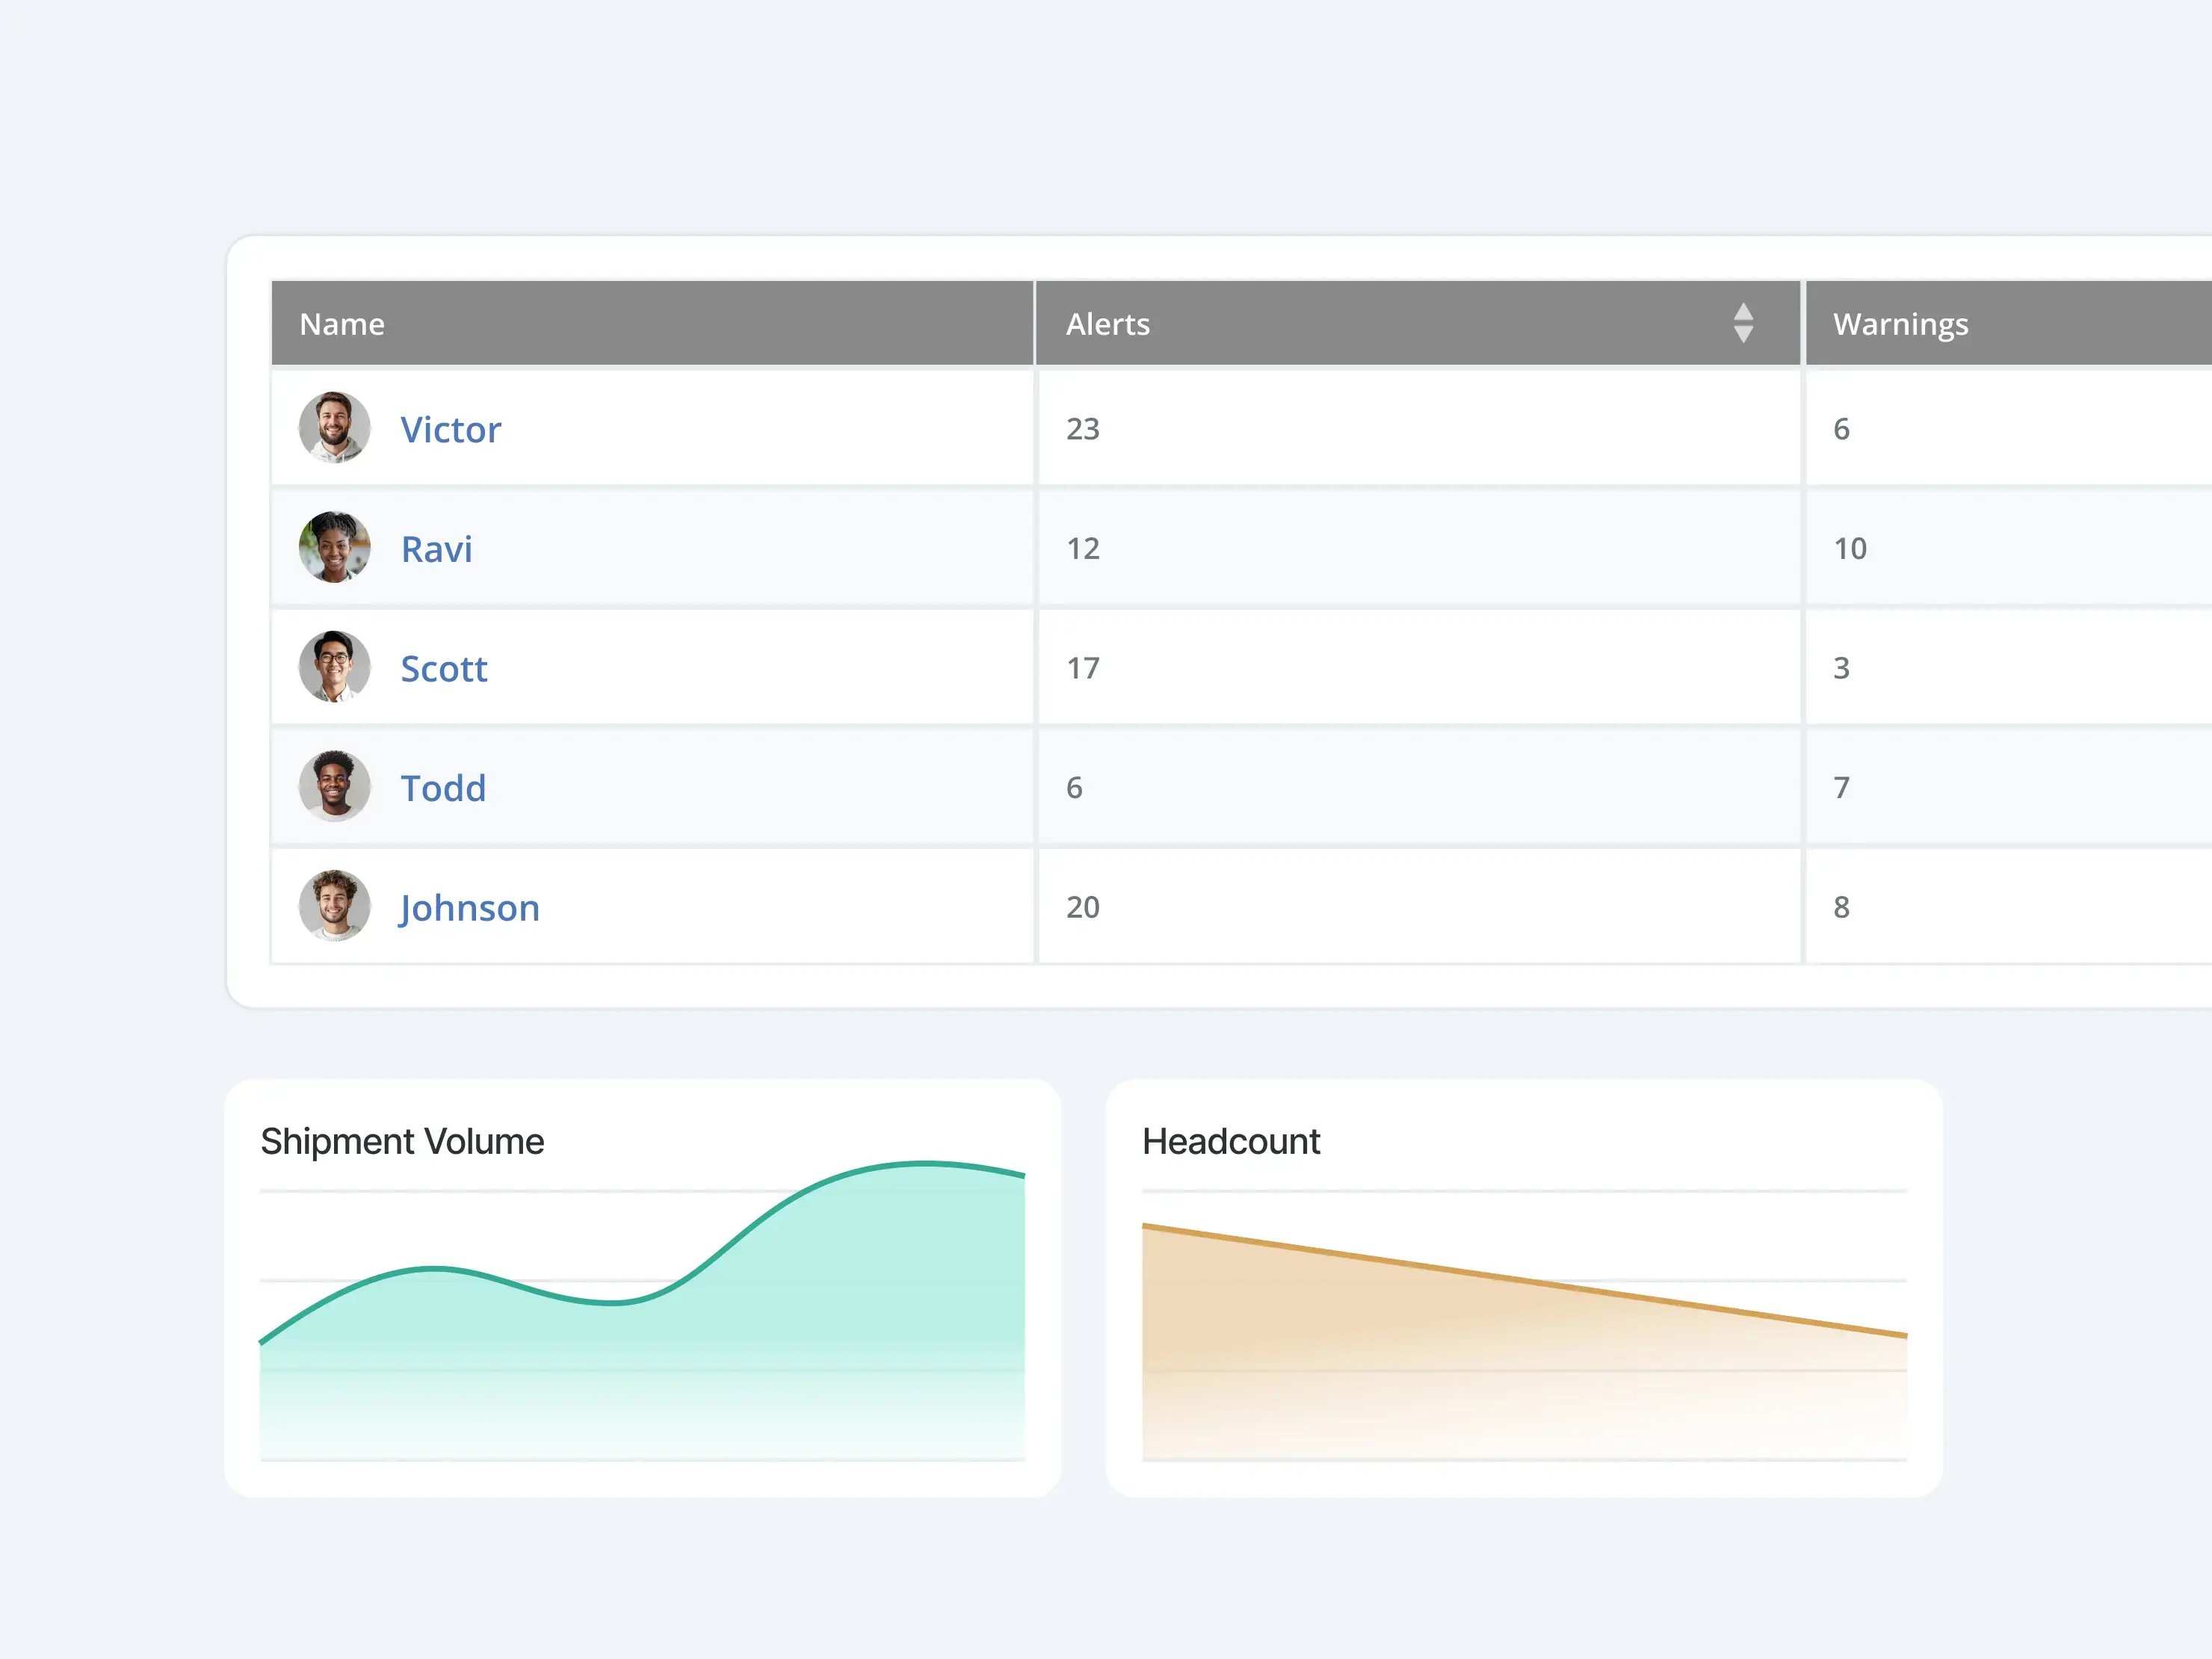This screenshot has height=1659, width=2212.
Task: Click the Warnings column header
Action: pyautogui.click(x=1900, y=324)
